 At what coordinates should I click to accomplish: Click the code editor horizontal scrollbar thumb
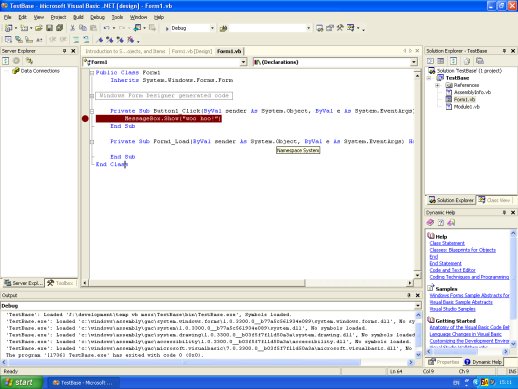197,283
